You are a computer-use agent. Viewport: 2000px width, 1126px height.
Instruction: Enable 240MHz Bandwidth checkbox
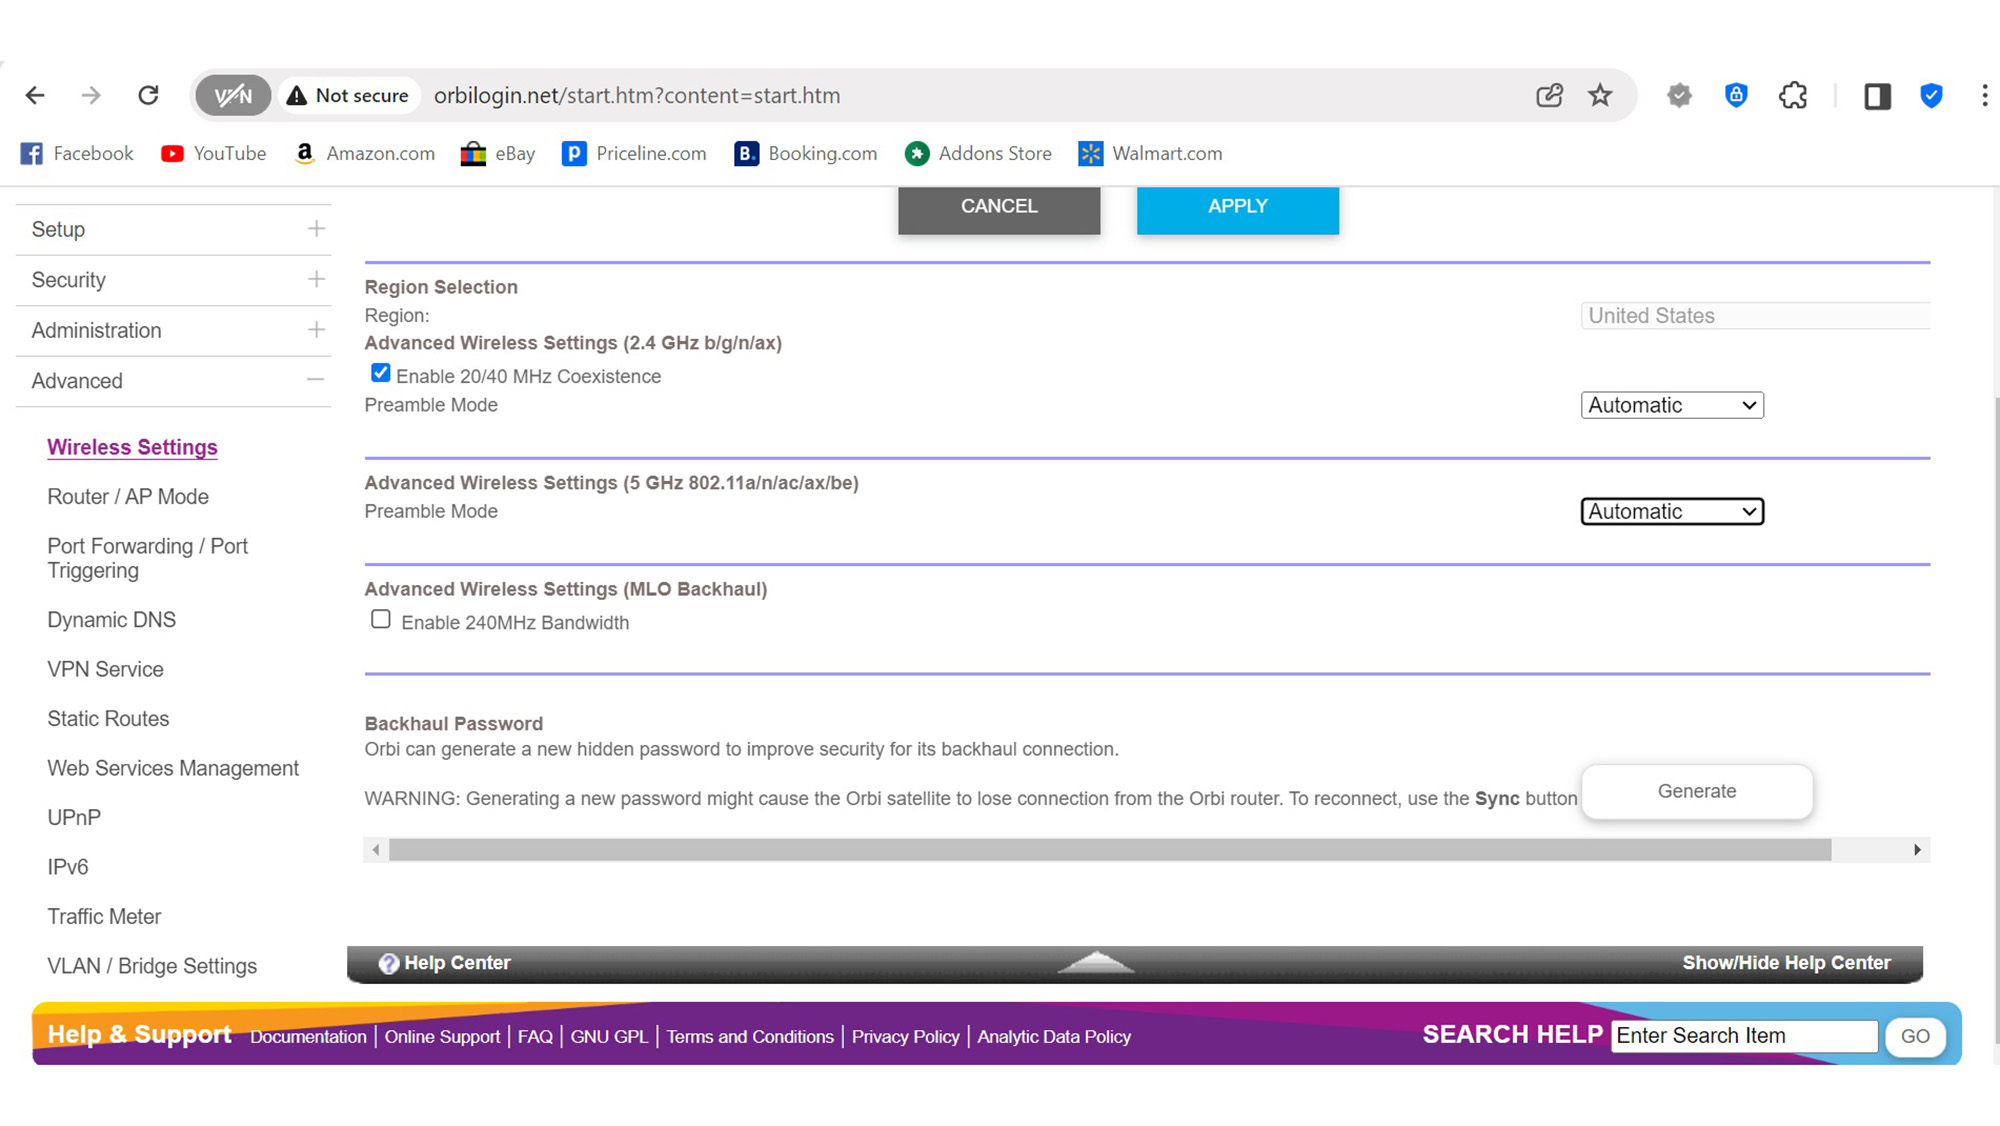click(x=380, y=620)
